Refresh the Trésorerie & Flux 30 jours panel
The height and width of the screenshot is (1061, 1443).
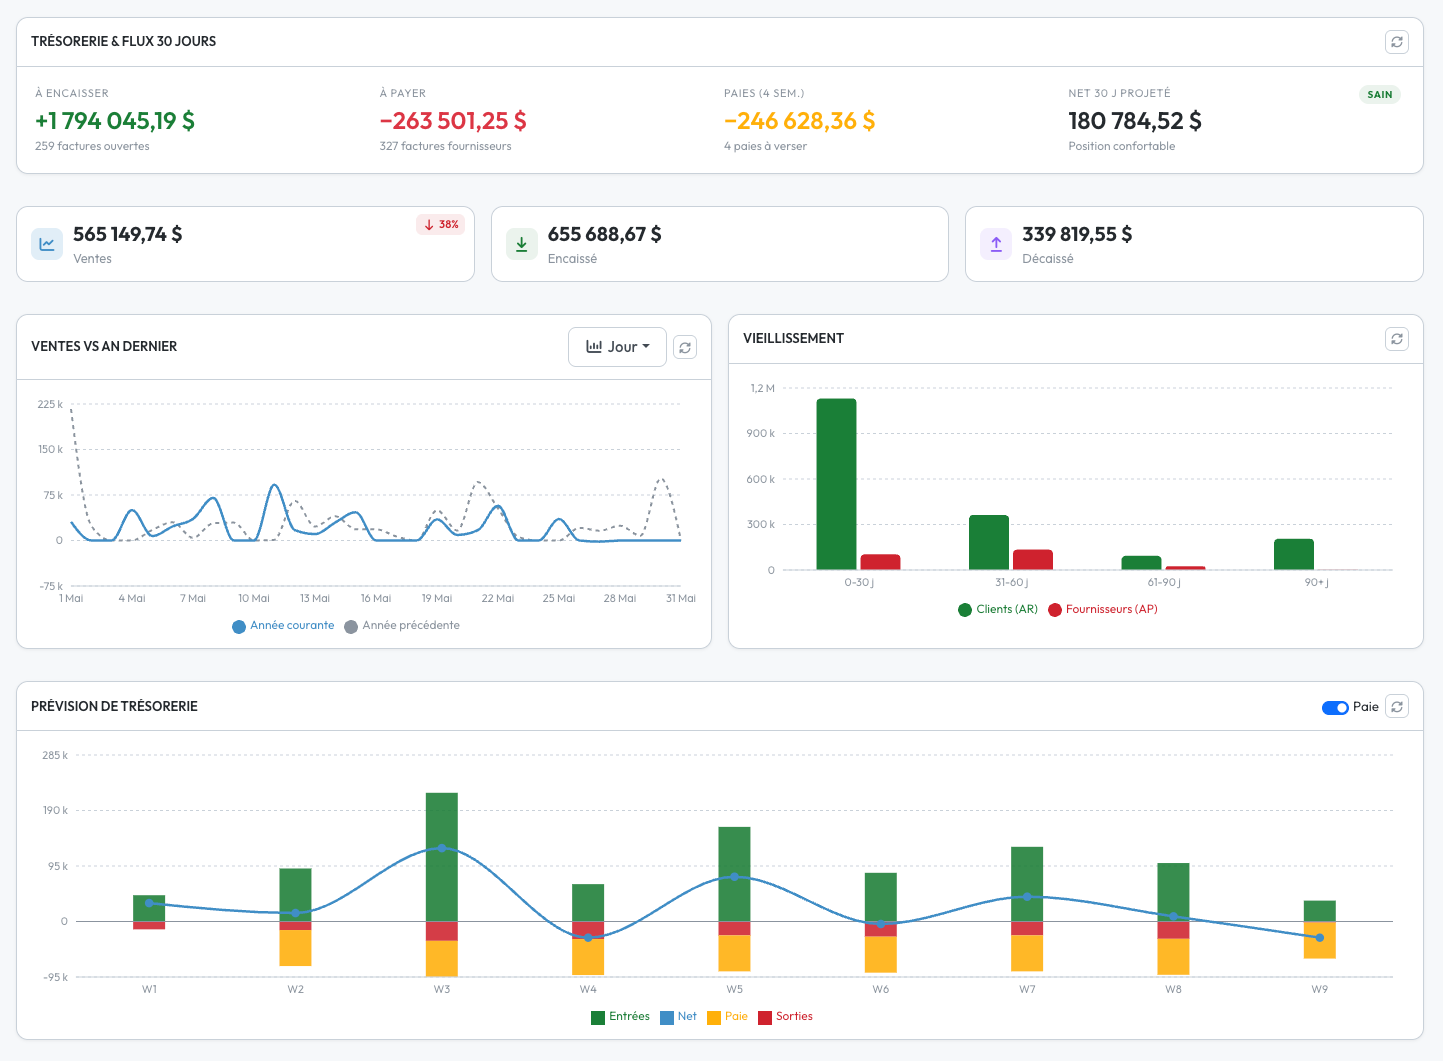pyautogui.click(x=1397, y=42)
